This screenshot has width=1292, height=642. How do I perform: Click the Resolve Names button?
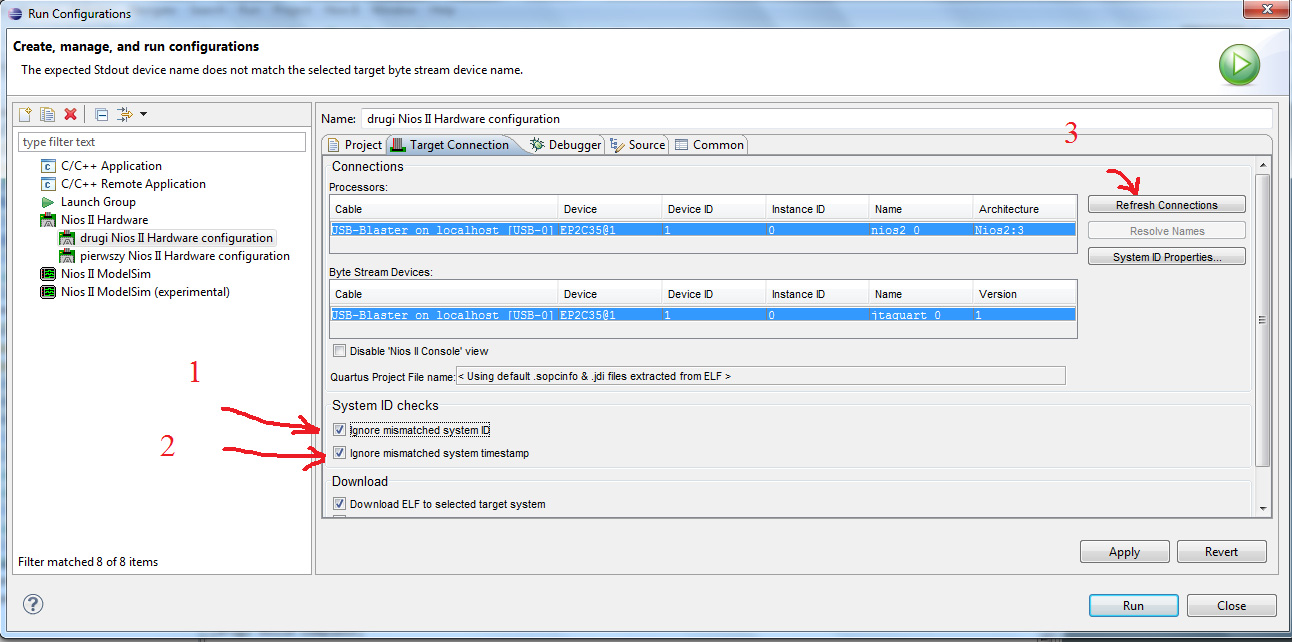[1167, 231]
